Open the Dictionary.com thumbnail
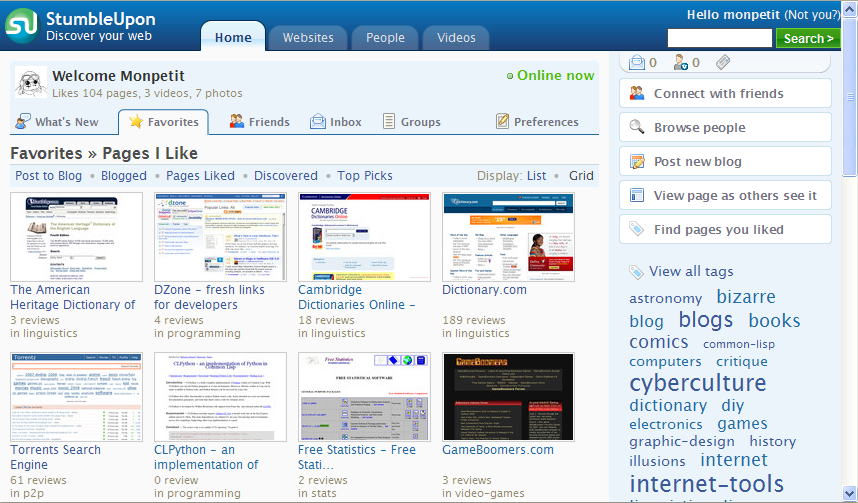Viewport: 858px width, 503px height. click(x=508, y=237)
